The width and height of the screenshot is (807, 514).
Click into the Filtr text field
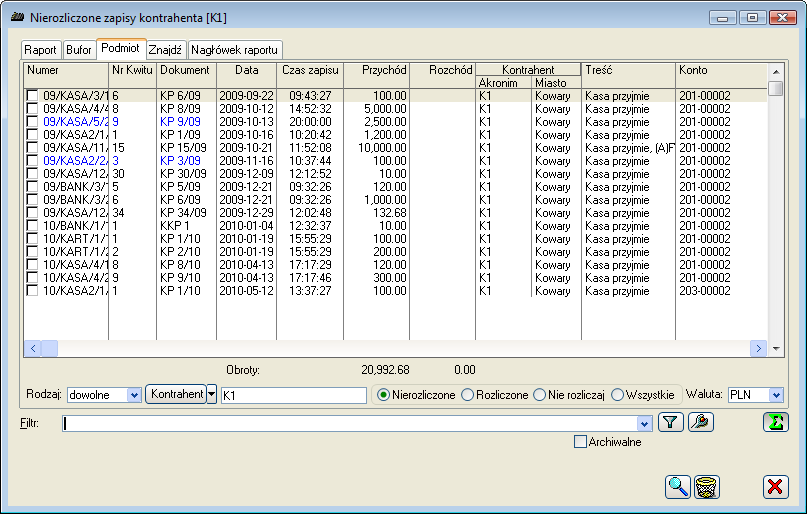click(350, 423)
